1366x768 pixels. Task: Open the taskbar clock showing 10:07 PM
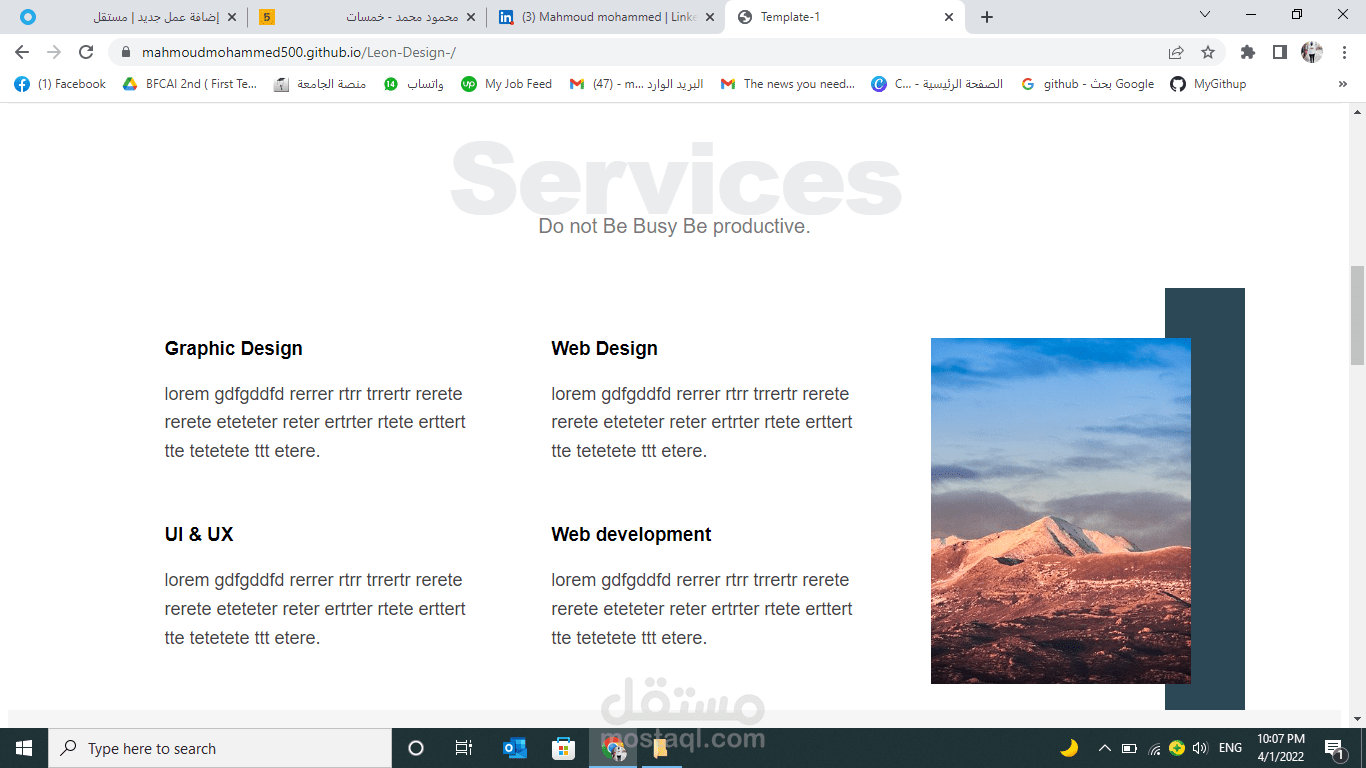pos(1281,748)
